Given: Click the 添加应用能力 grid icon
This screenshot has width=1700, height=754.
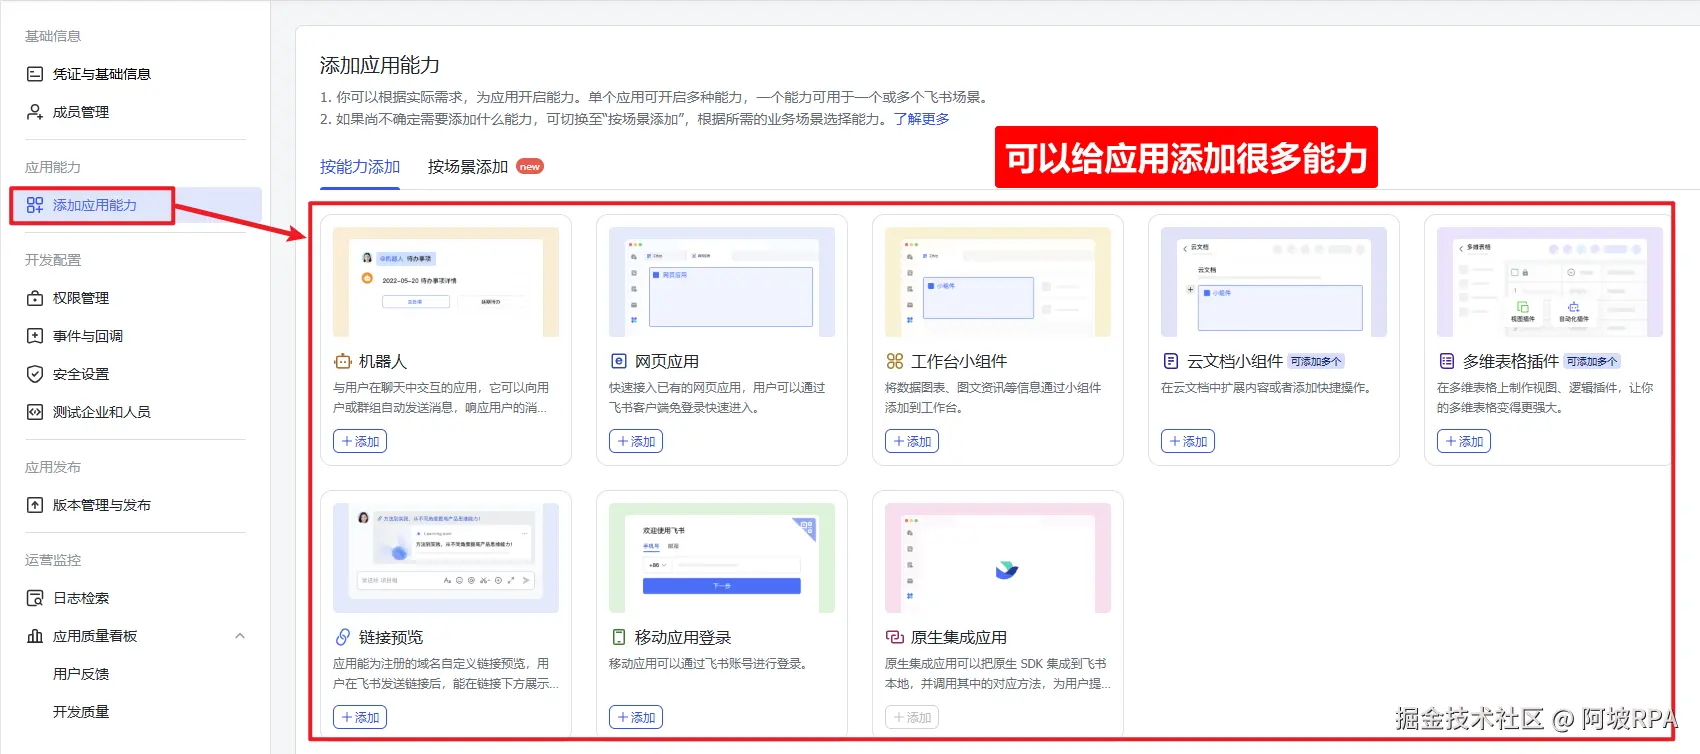Looking at the screenshot, I should point(35,205).
